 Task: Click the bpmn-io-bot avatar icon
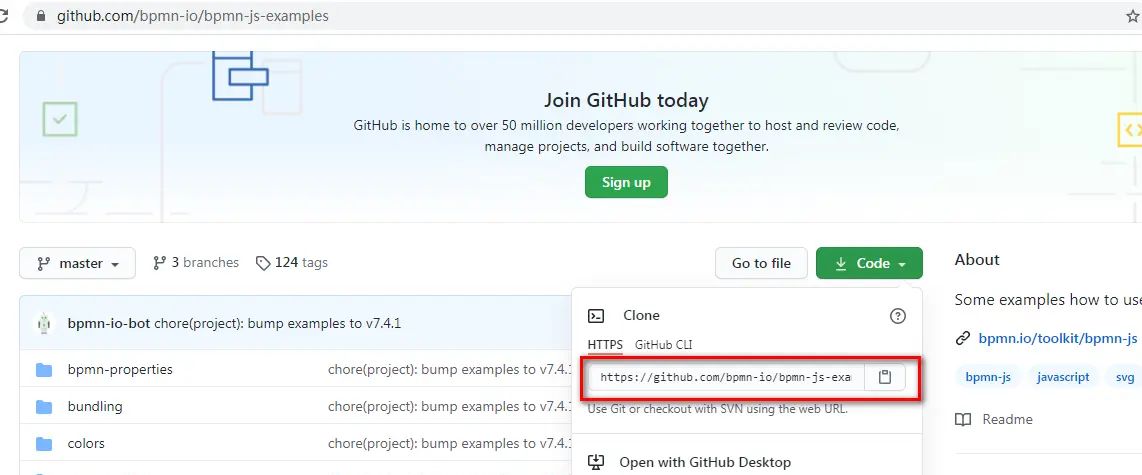tap(44, 323)
